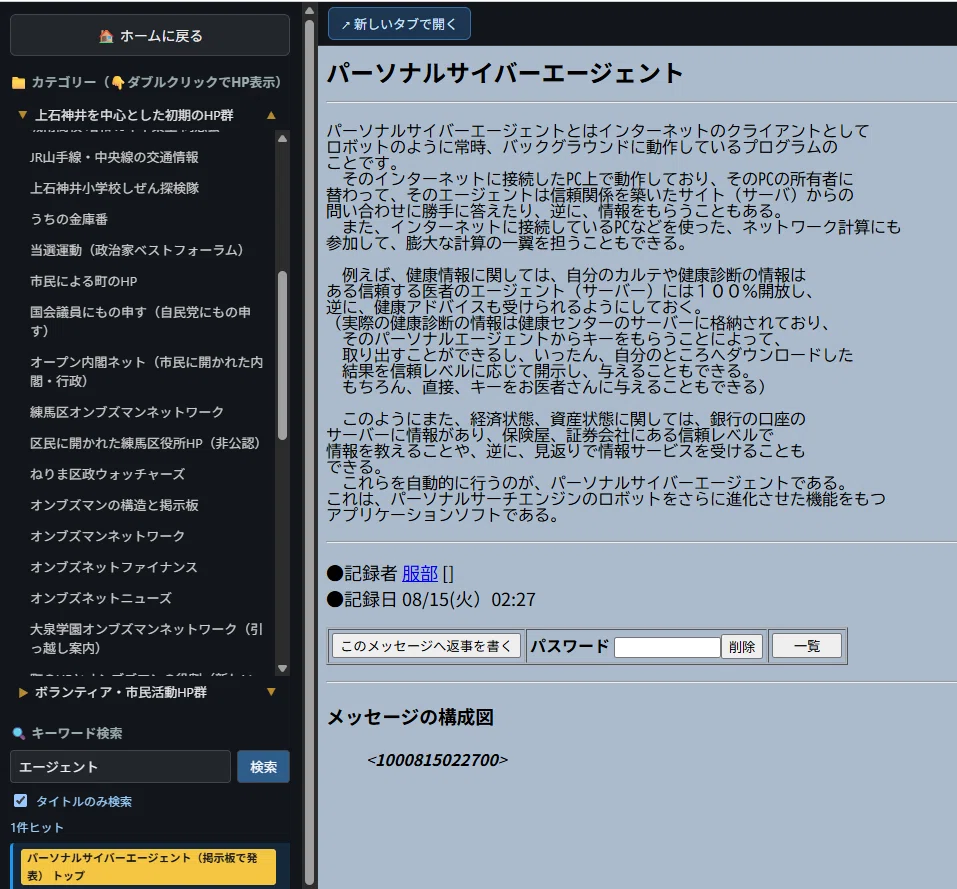This screenshot has width=957, height=889.
Task: Click the house icon on home button
Action: [x=106, y=36]
